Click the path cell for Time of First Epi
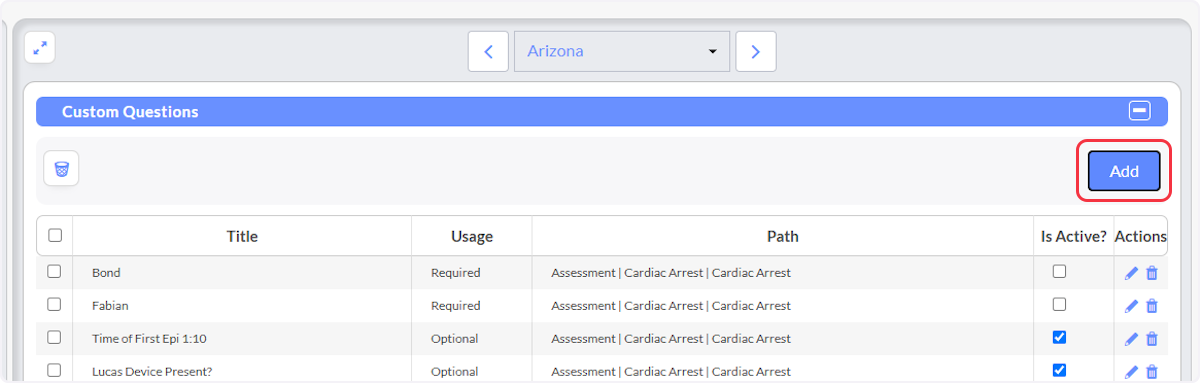Screen dimensions: 1200x383 click(x=783, y=338)
